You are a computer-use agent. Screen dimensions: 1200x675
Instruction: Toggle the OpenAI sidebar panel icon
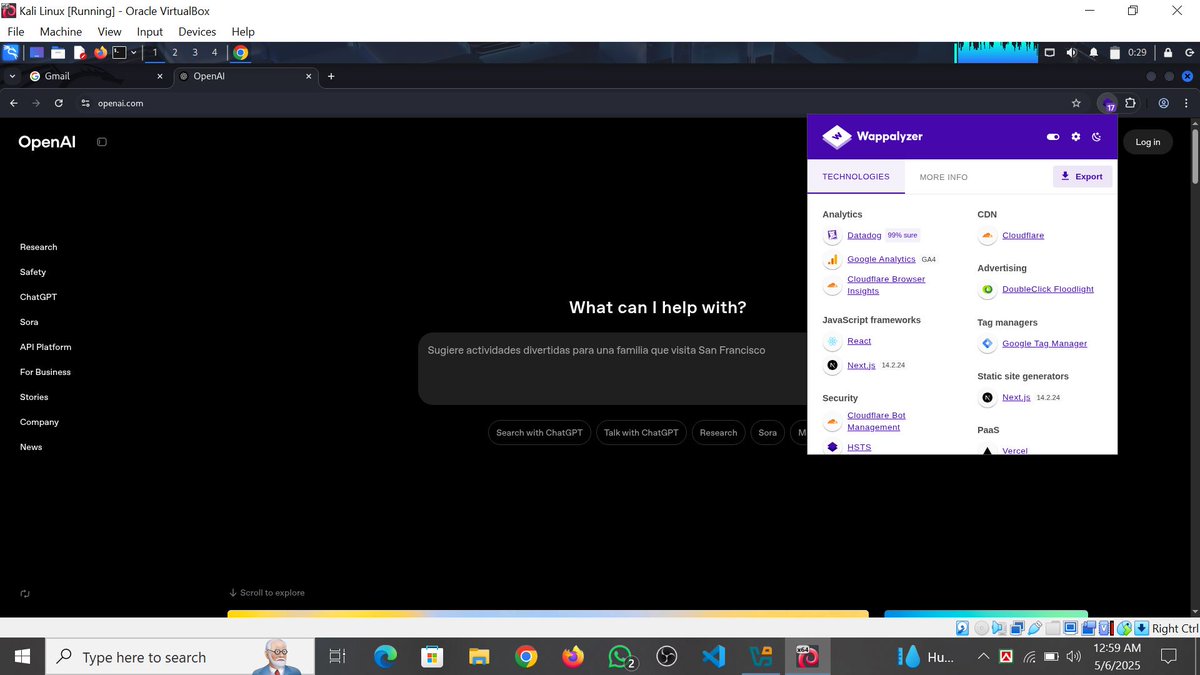[101, 142]
